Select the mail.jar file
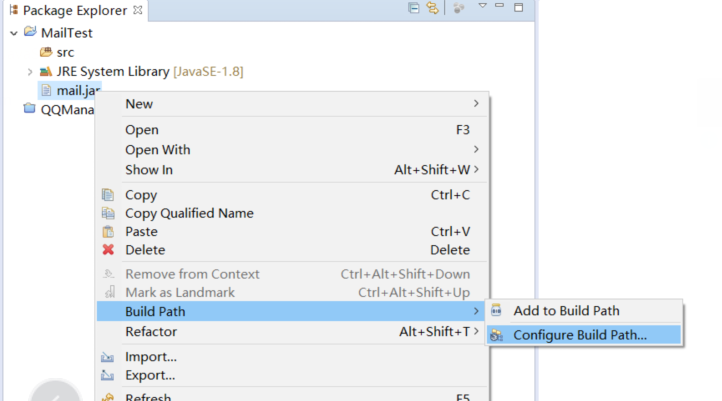This screenshot has height=401, width=722. 78,91
